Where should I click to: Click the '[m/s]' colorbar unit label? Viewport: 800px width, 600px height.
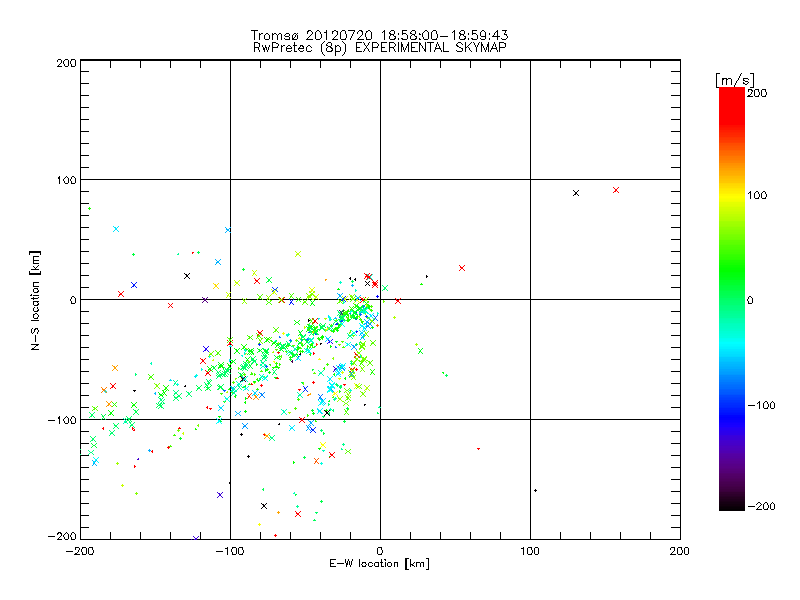pos(735,80)
